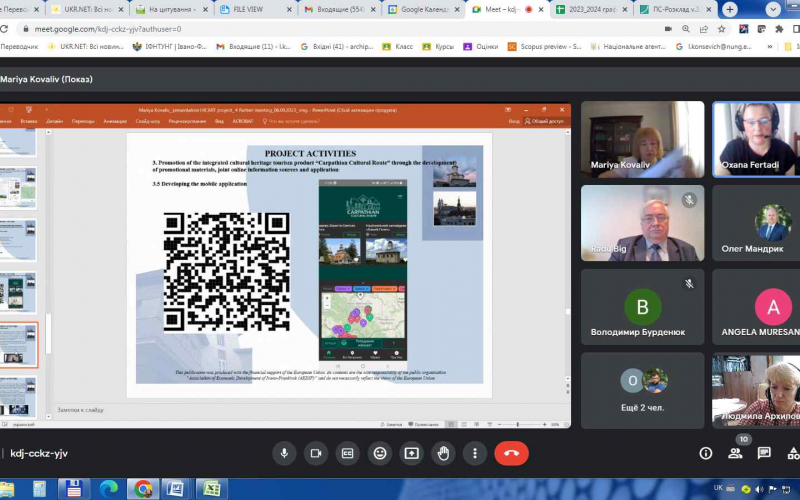Expand the bookmarks overflow chevron
This screenshot has height=500, width=800.
pyautogui.click(x=769, y=46)
